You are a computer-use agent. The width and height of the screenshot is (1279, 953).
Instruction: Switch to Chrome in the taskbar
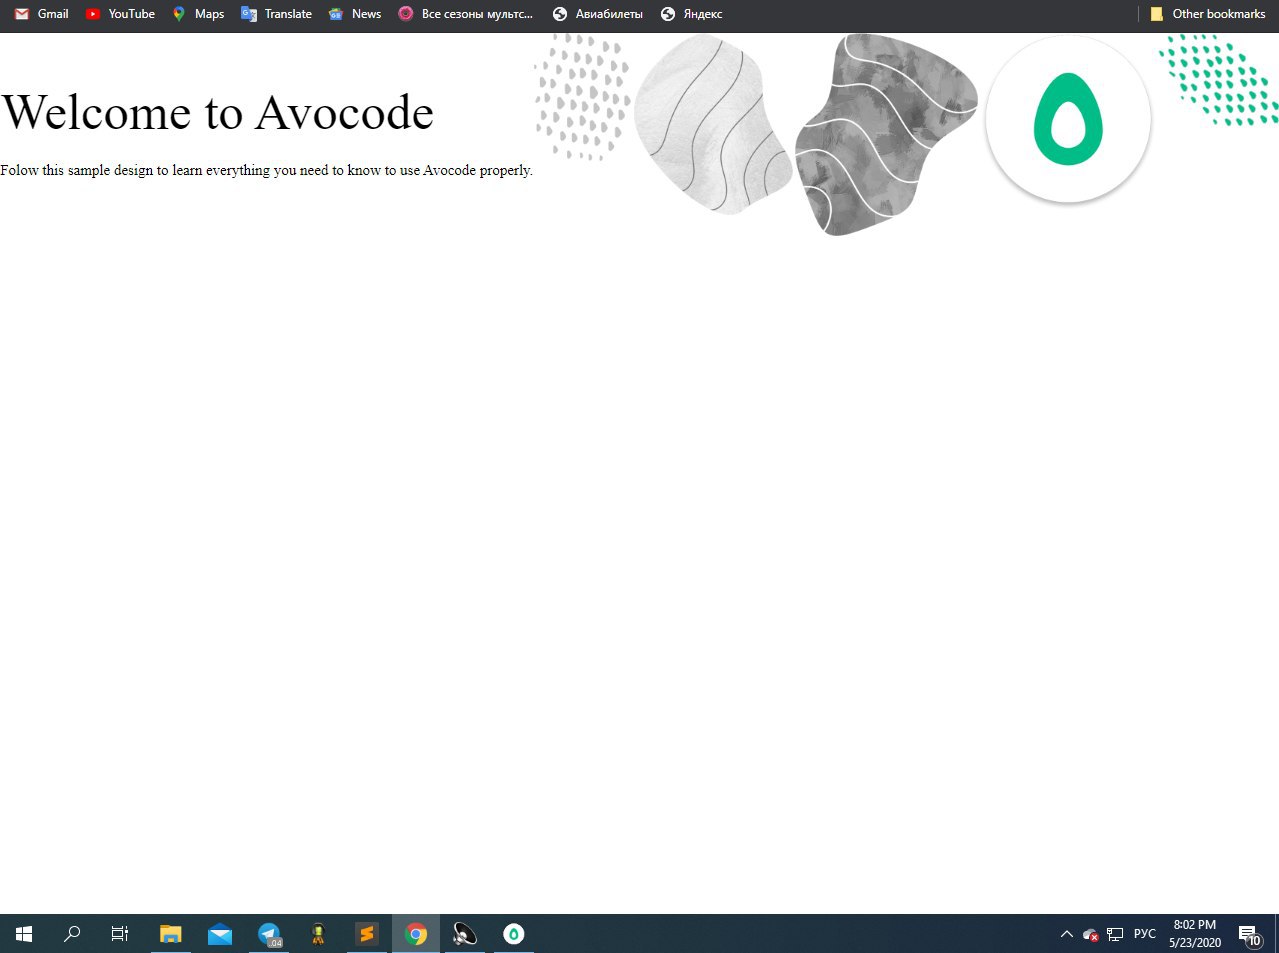(x=416, y=934)
